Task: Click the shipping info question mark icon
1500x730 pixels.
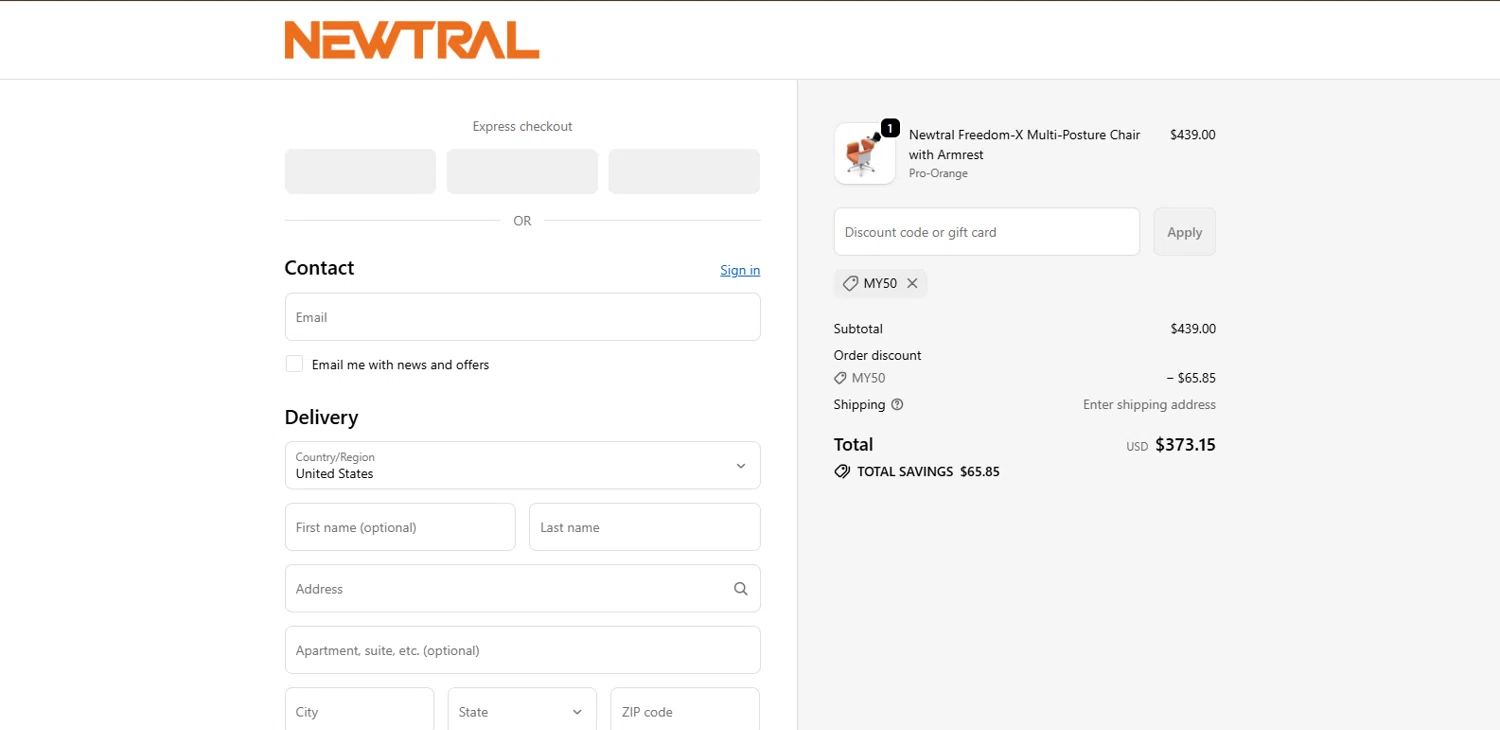Action: 897,405
